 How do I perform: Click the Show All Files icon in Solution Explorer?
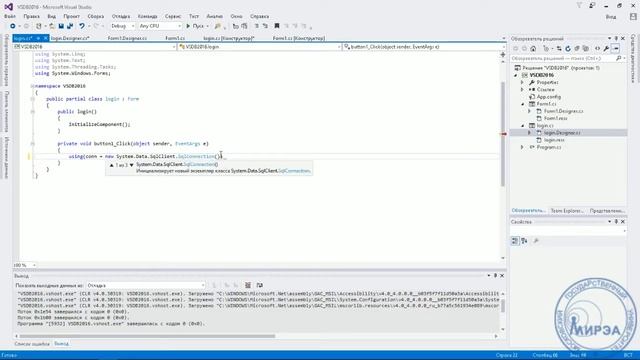586,49
